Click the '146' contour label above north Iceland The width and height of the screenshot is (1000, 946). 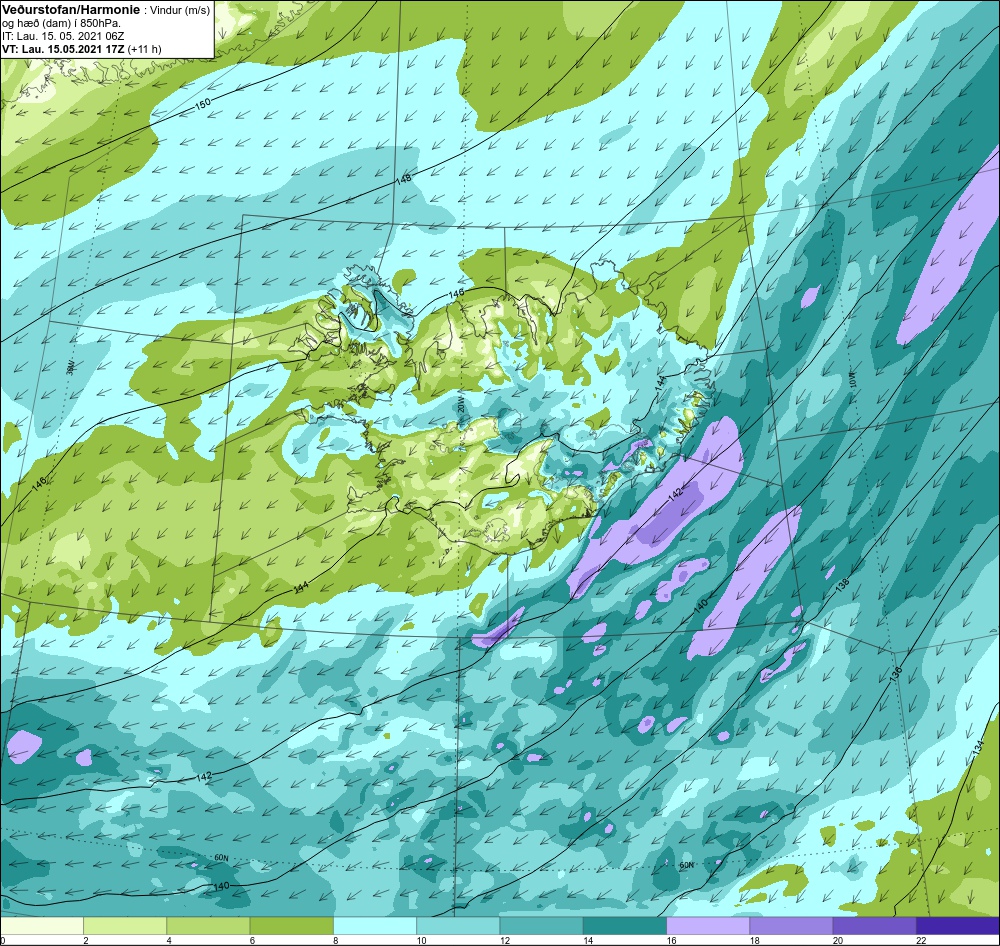[x=456, y=293]
